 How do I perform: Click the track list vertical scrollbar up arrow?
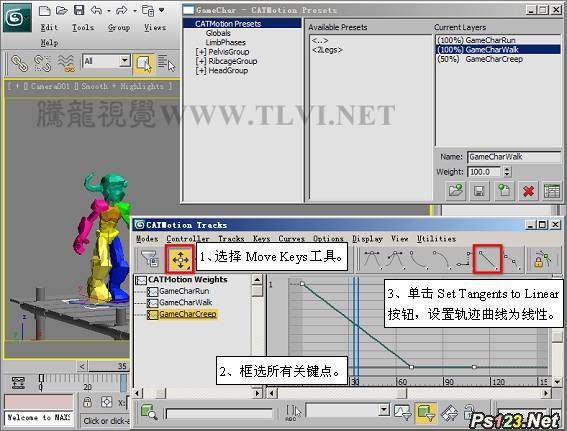click(x=256, y=279)
